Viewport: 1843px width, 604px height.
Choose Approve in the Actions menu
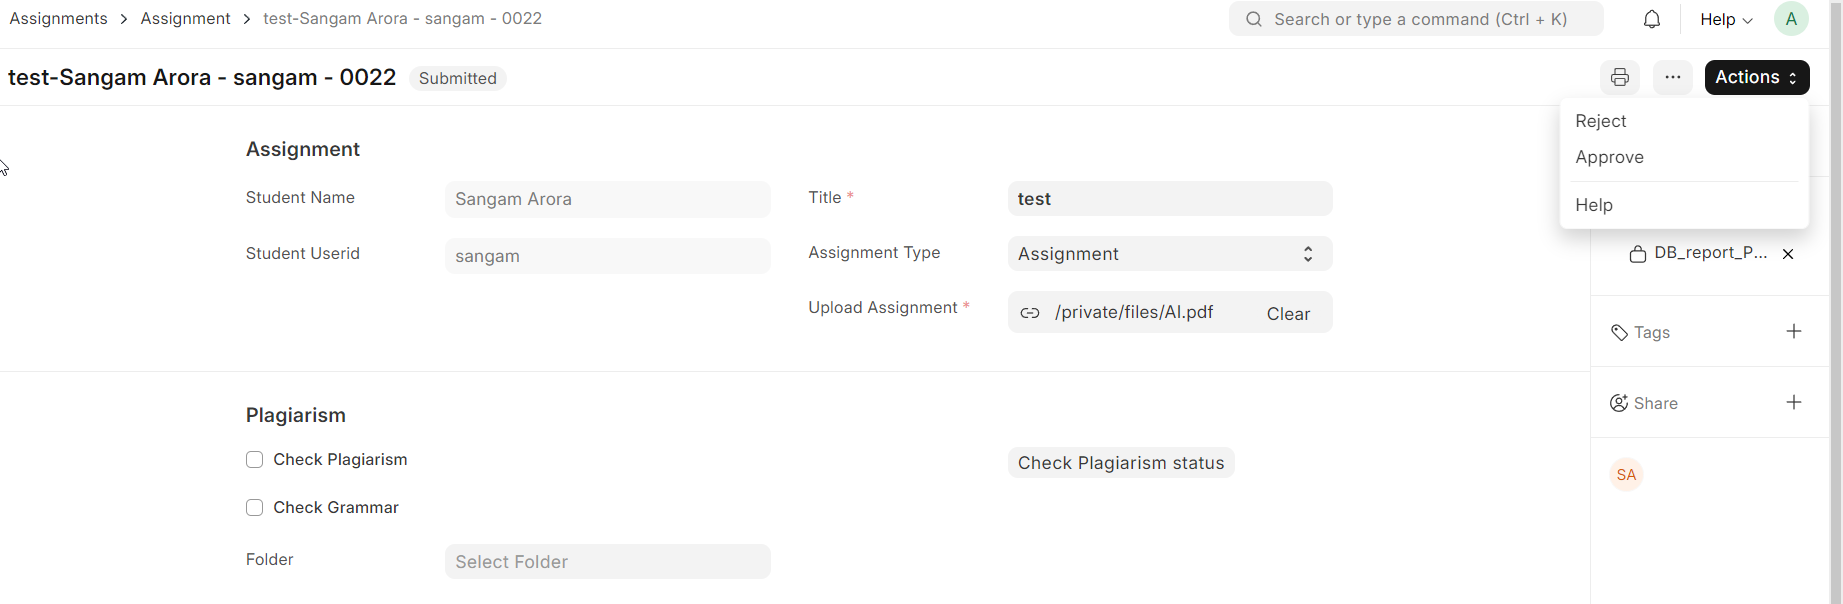1610,157
